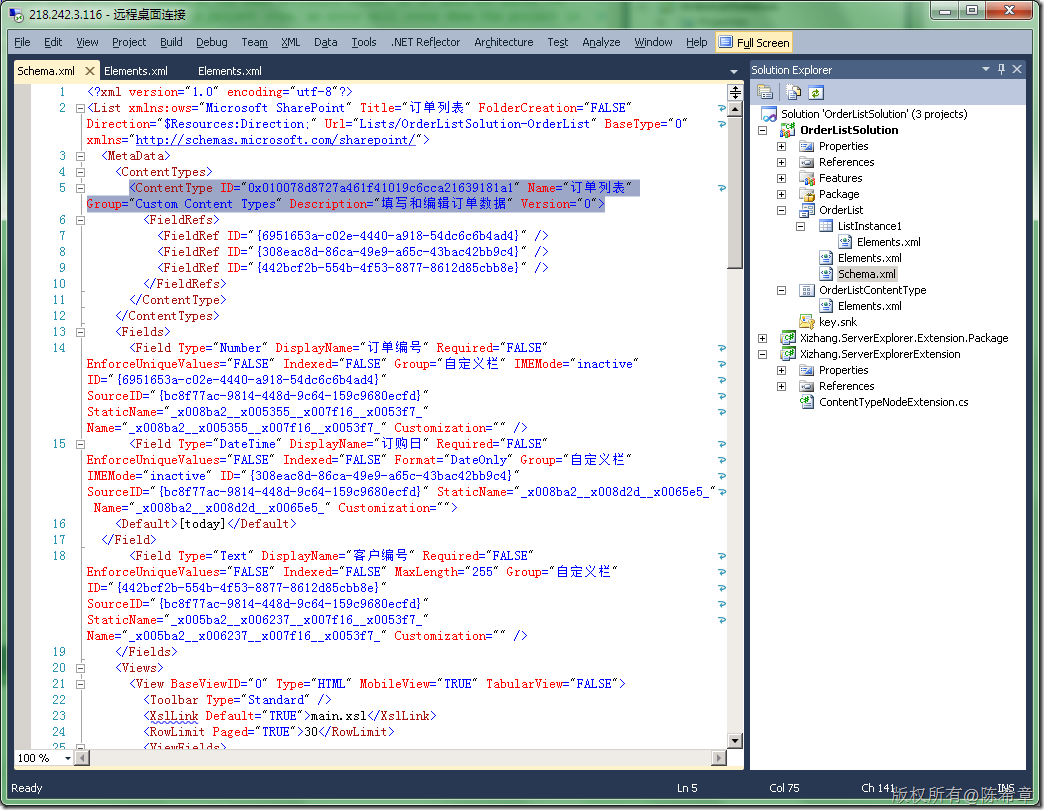
Task: Close the Schema.xml editor tab
Action: coord(90,71)
